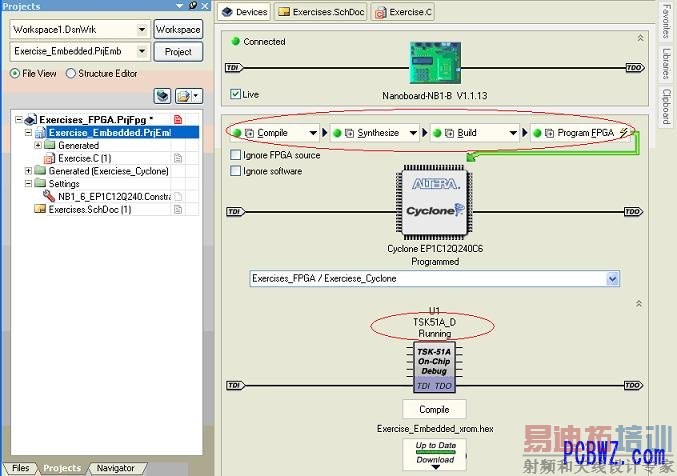Click the compile project toolbar icon in Projects panel
The width and height of the screenshot is (677, 476).
163,95
